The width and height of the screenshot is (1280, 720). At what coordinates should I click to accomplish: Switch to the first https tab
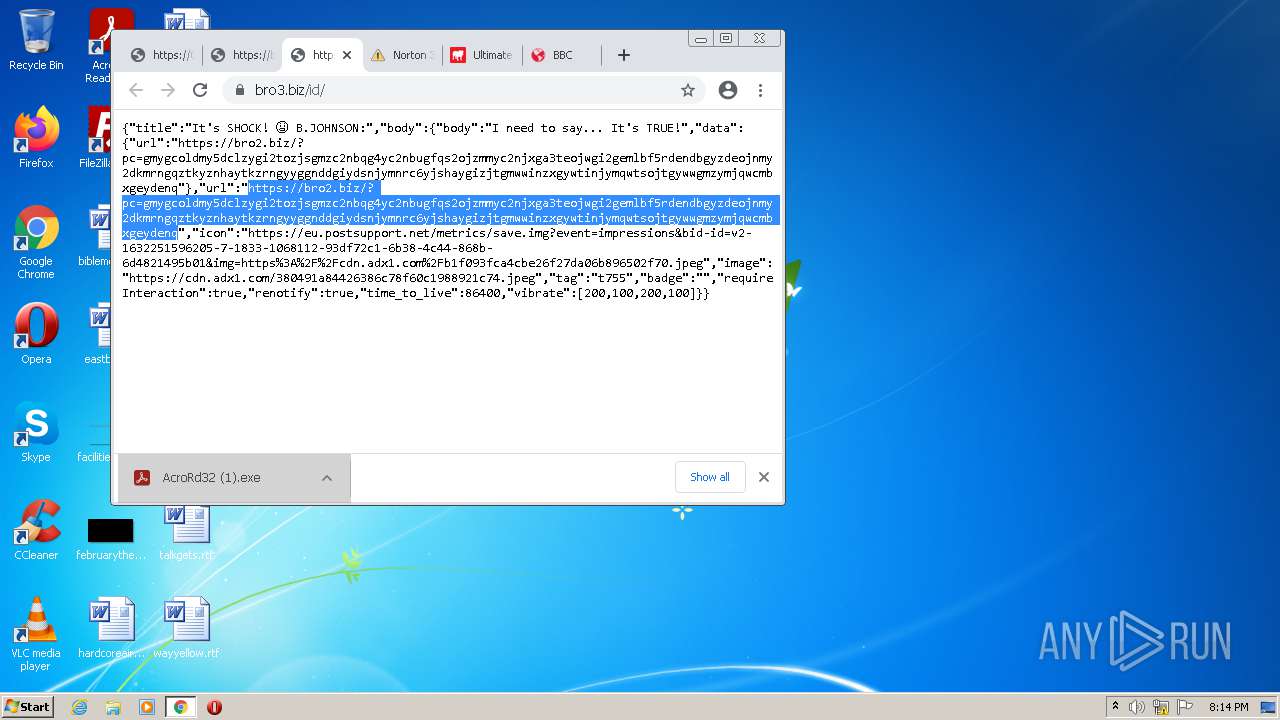click(162, 55)
